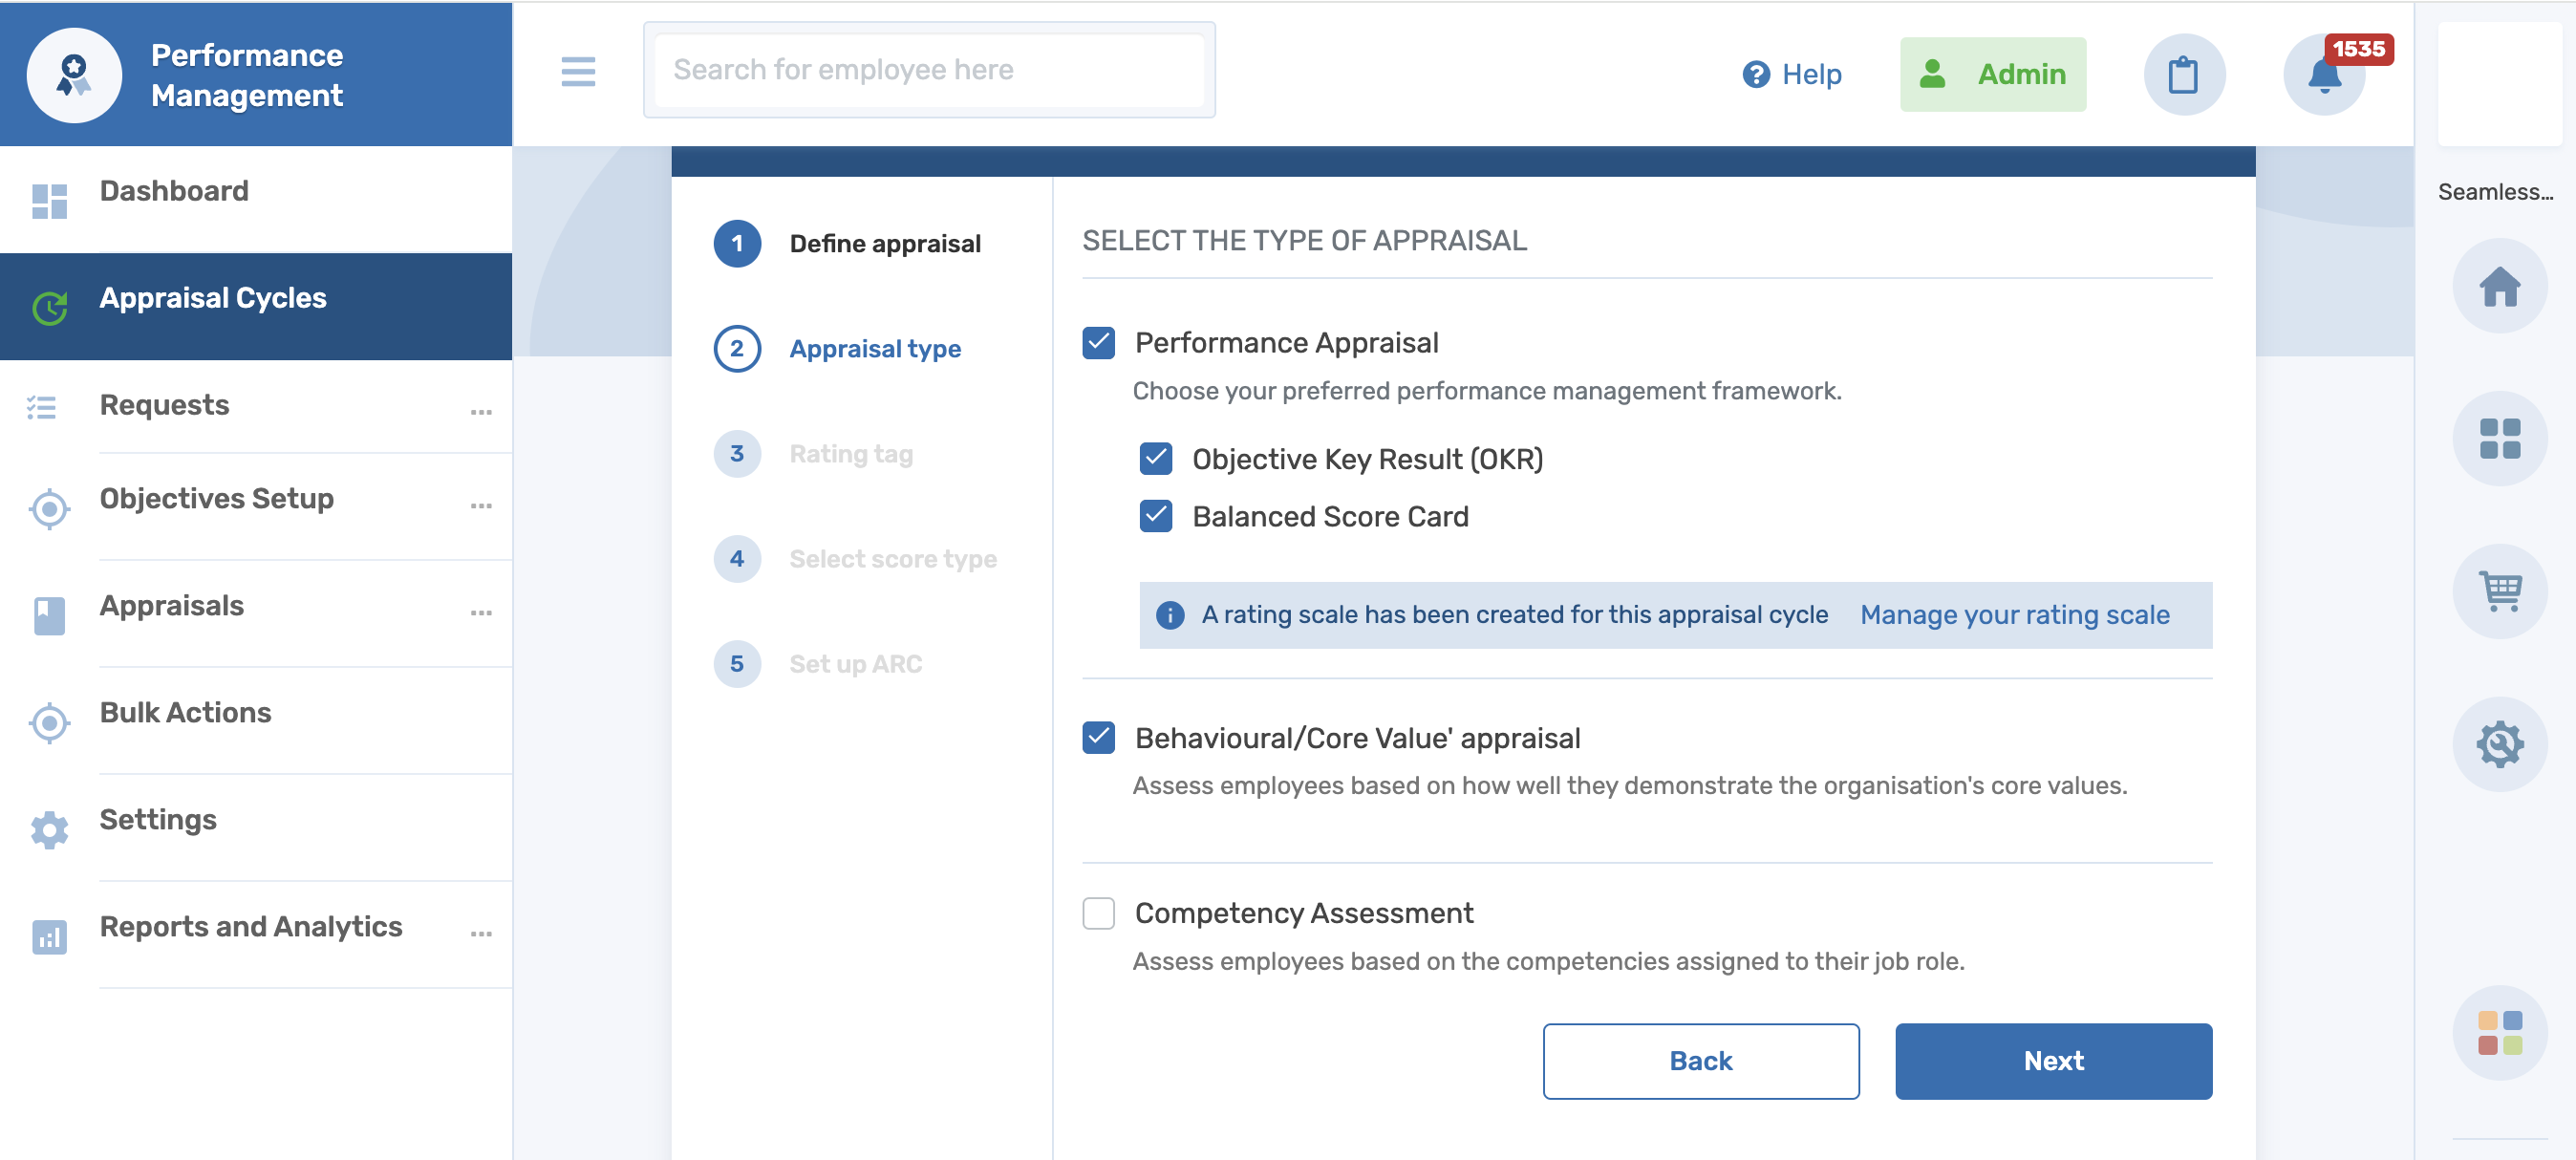Go to Bulk Actions in sidebar
This screenshot has height=1160, width=2576.
tap(185, 712)
